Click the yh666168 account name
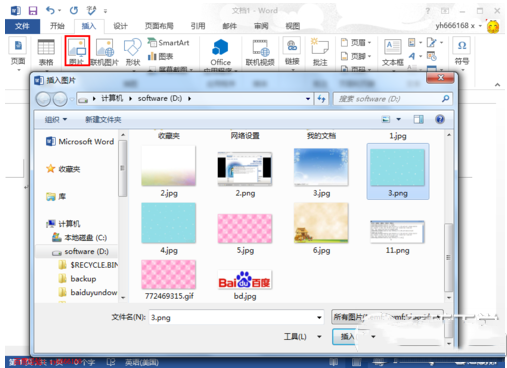Screen dimensions: 507x368 (454, 26)
